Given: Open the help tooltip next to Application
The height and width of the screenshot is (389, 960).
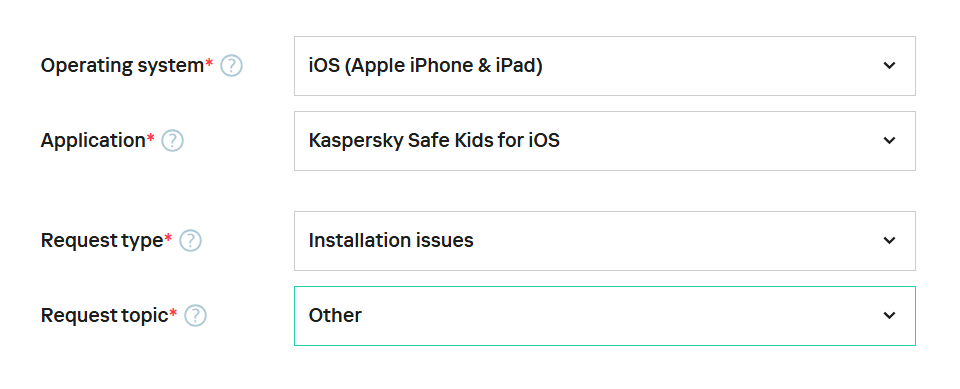Looking at the screenshot, I should pyautogui.click(x=173, y=141).
